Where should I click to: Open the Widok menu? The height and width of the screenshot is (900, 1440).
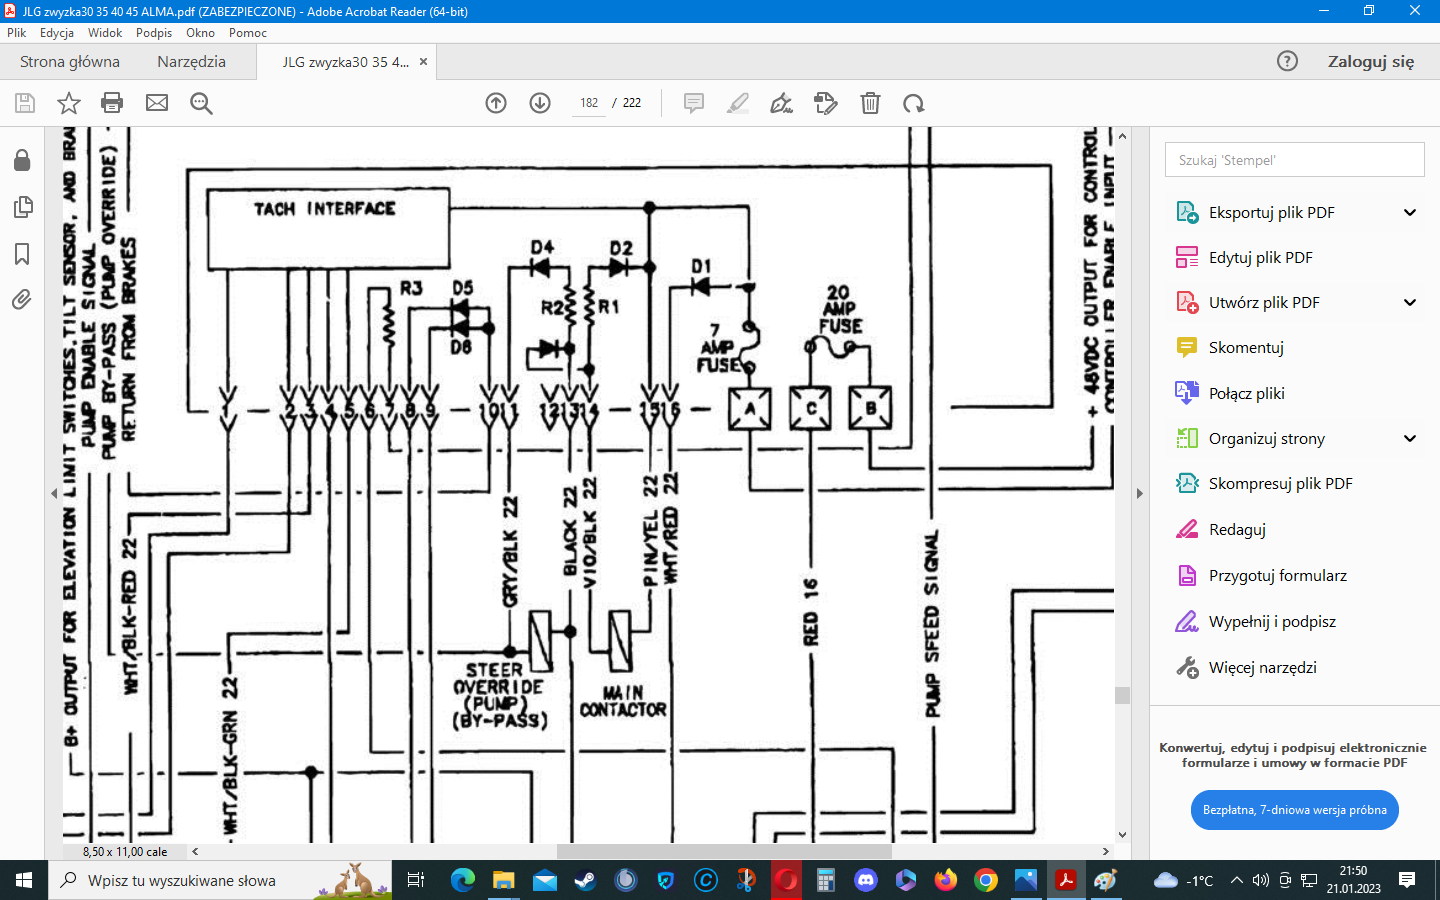click(x=104, y=33)
